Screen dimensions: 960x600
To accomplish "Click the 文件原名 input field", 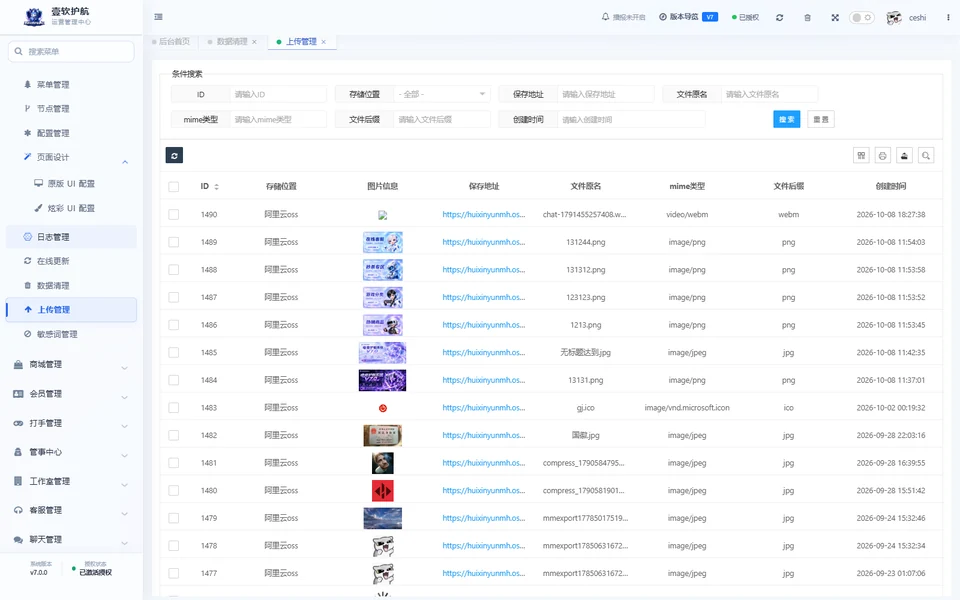I will 769,94.
